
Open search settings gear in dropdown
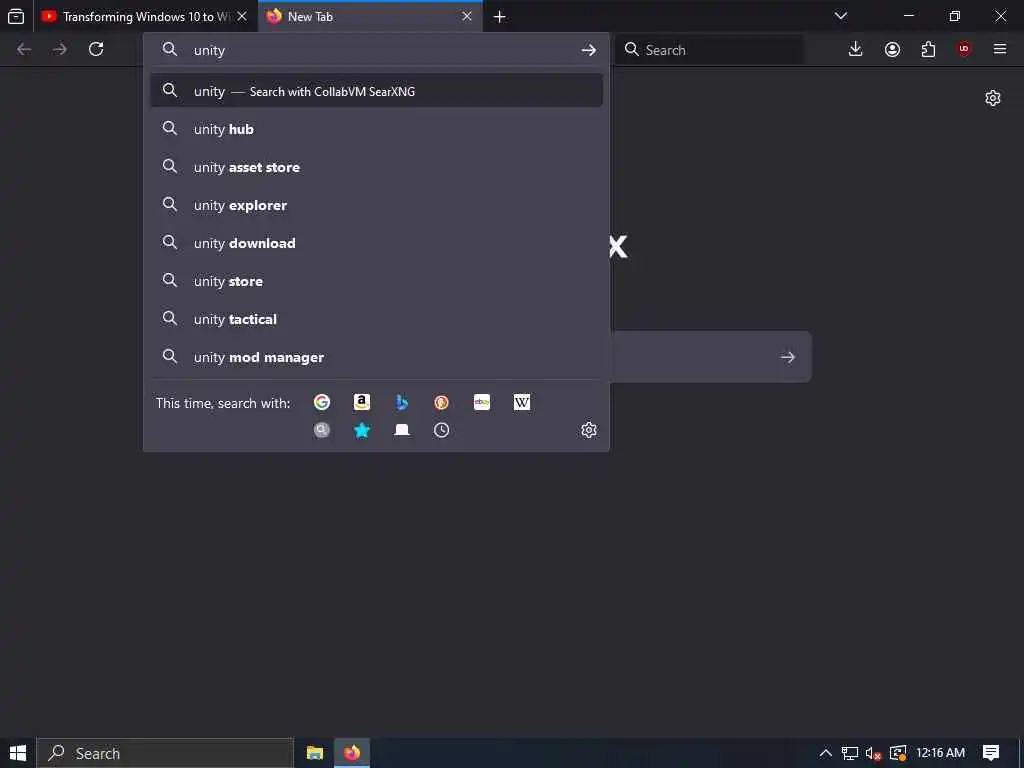pos(588,430)
